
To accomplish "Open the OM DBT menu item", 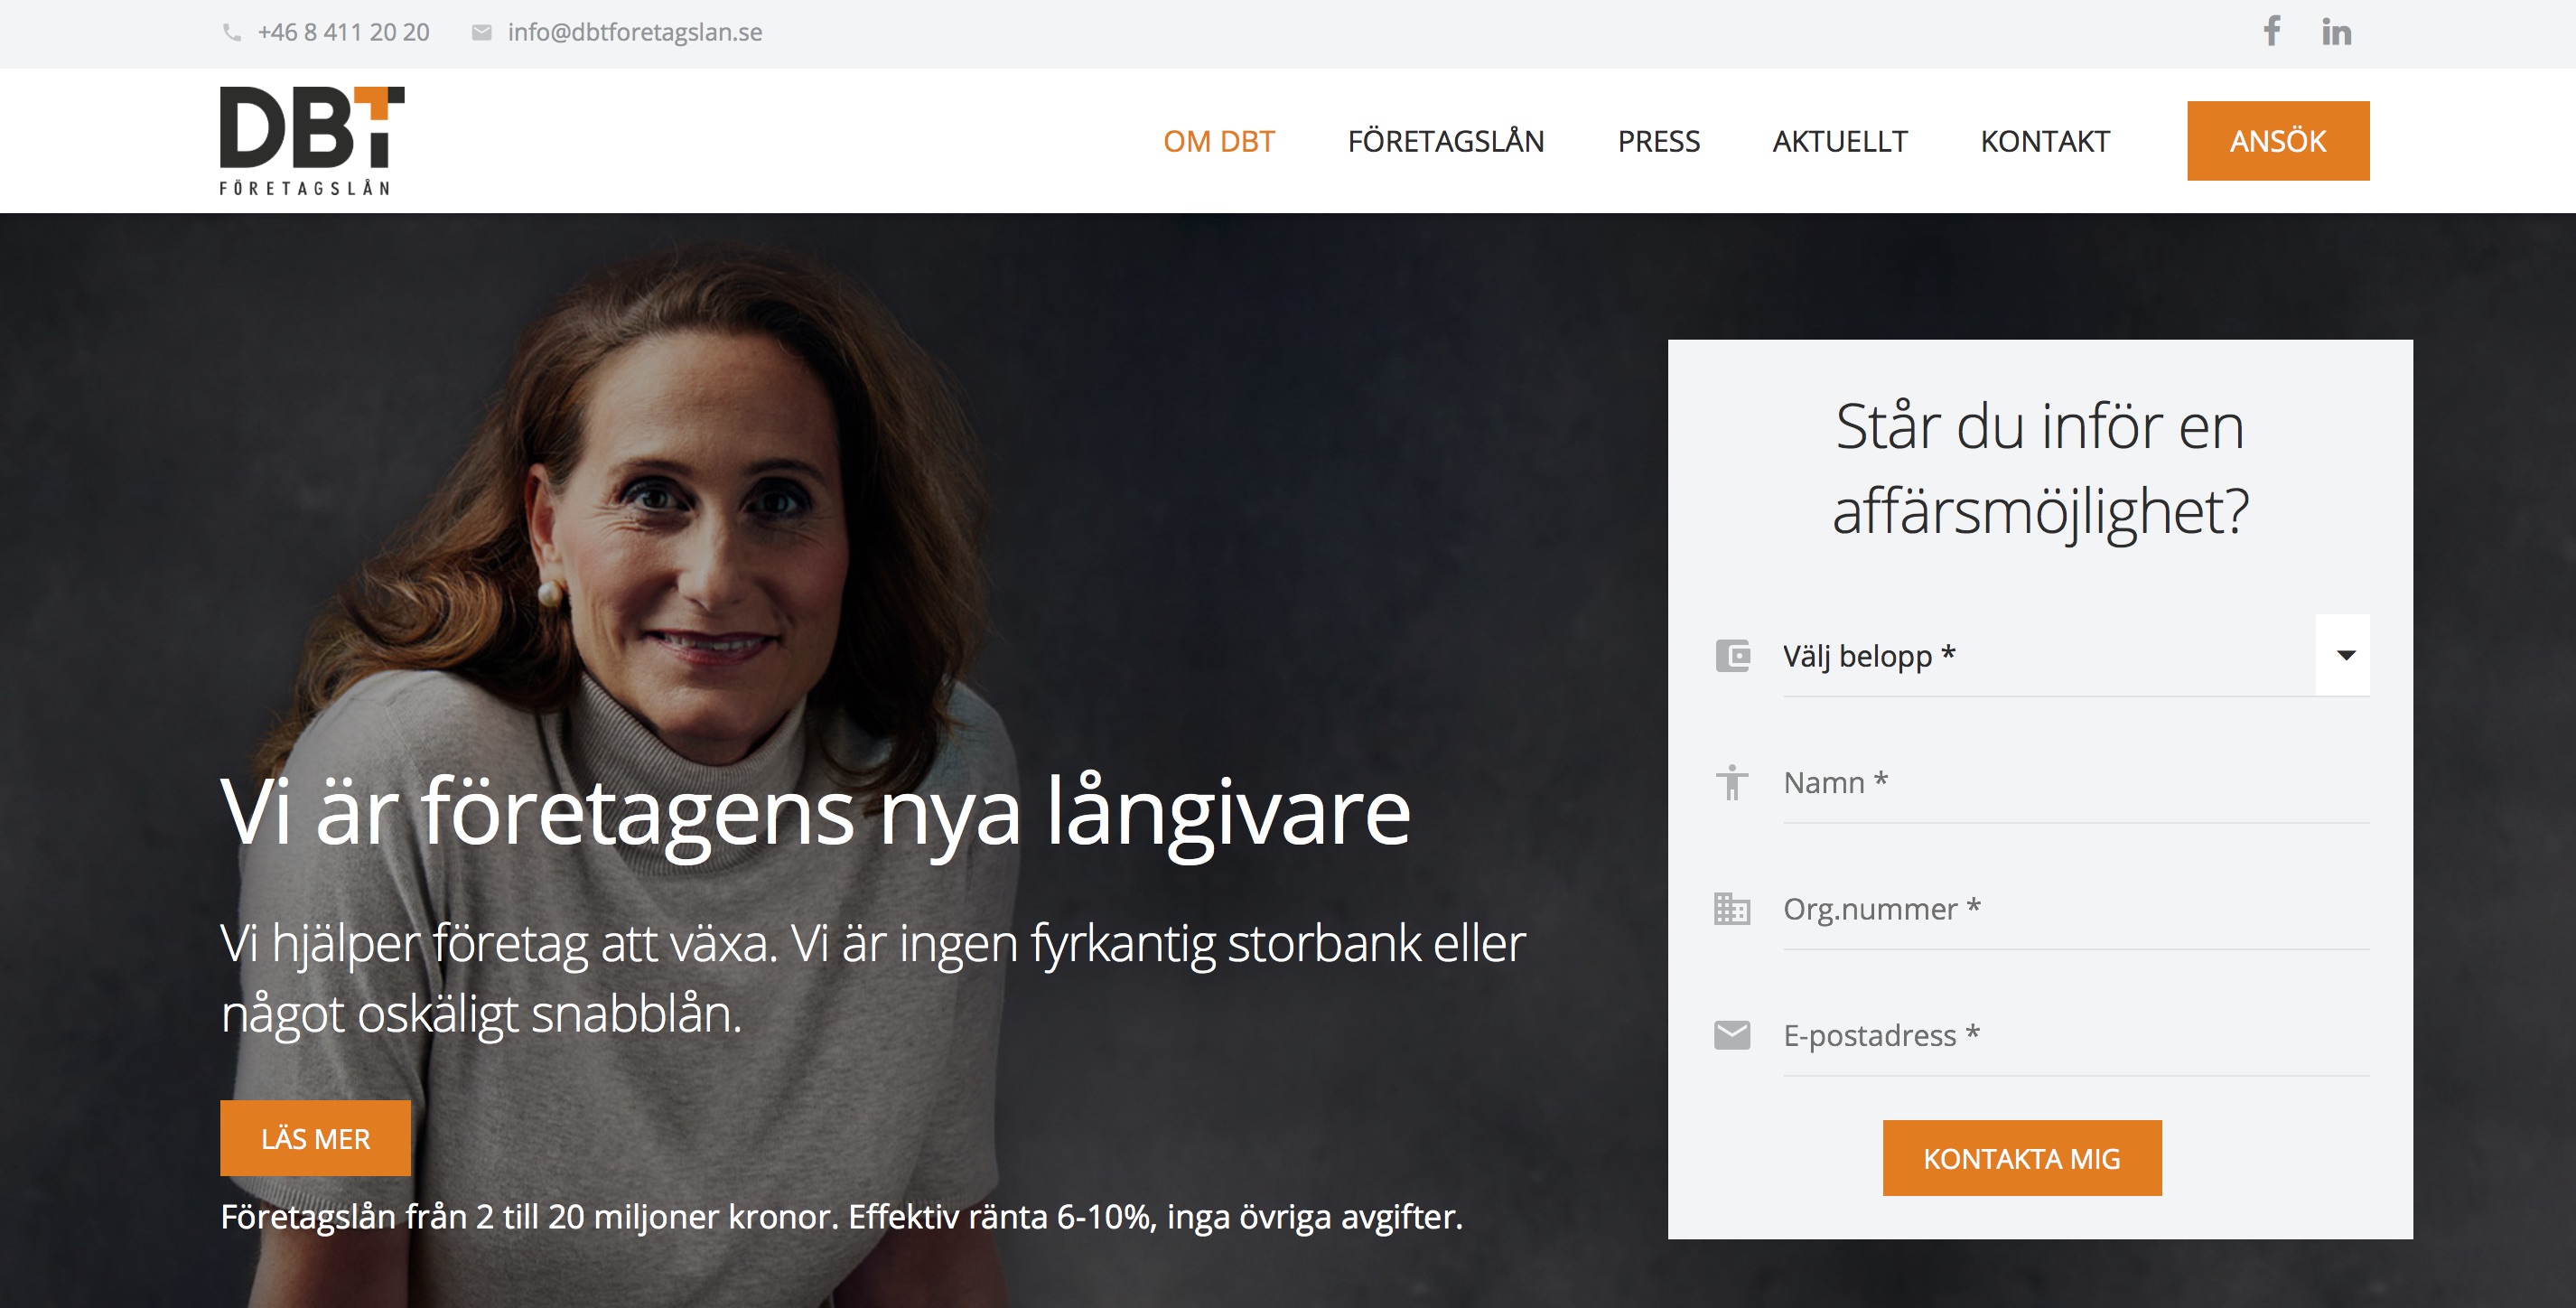I will (1219, 141).
